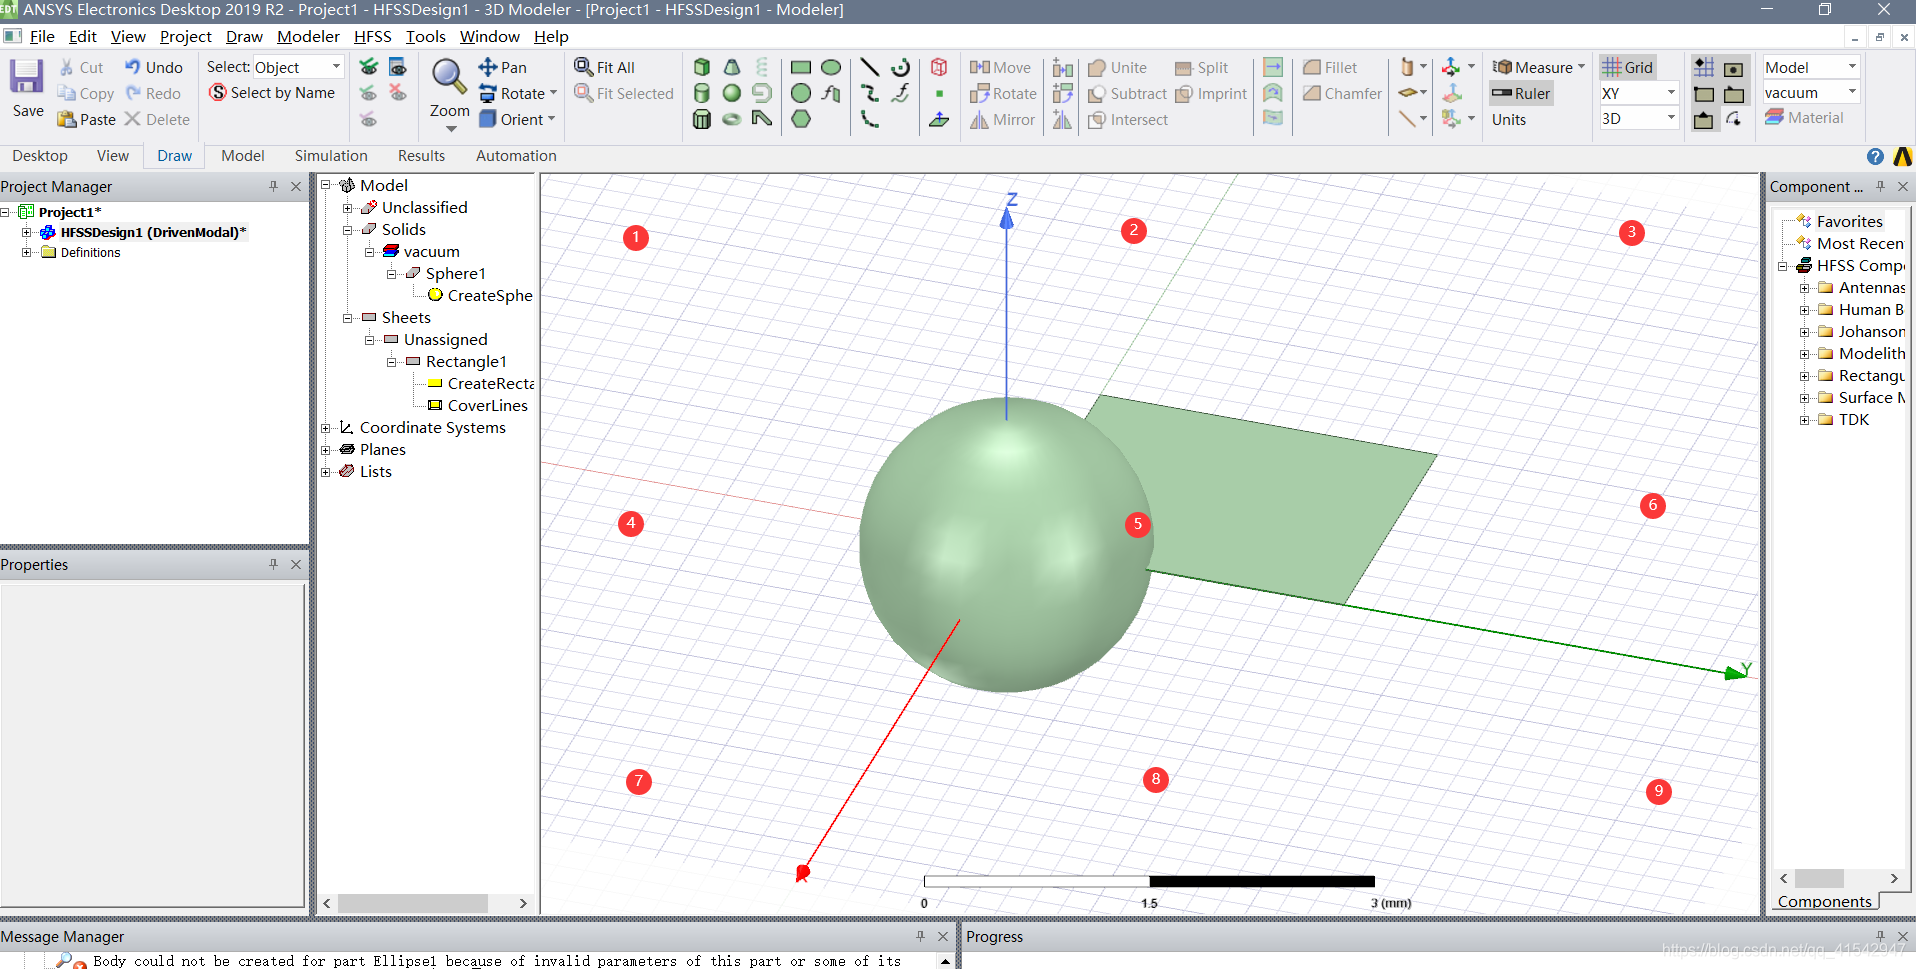The image size is (1916, 969).
Task: Select the Draw regular polygon hexagon tool
Action: (801, 119)
